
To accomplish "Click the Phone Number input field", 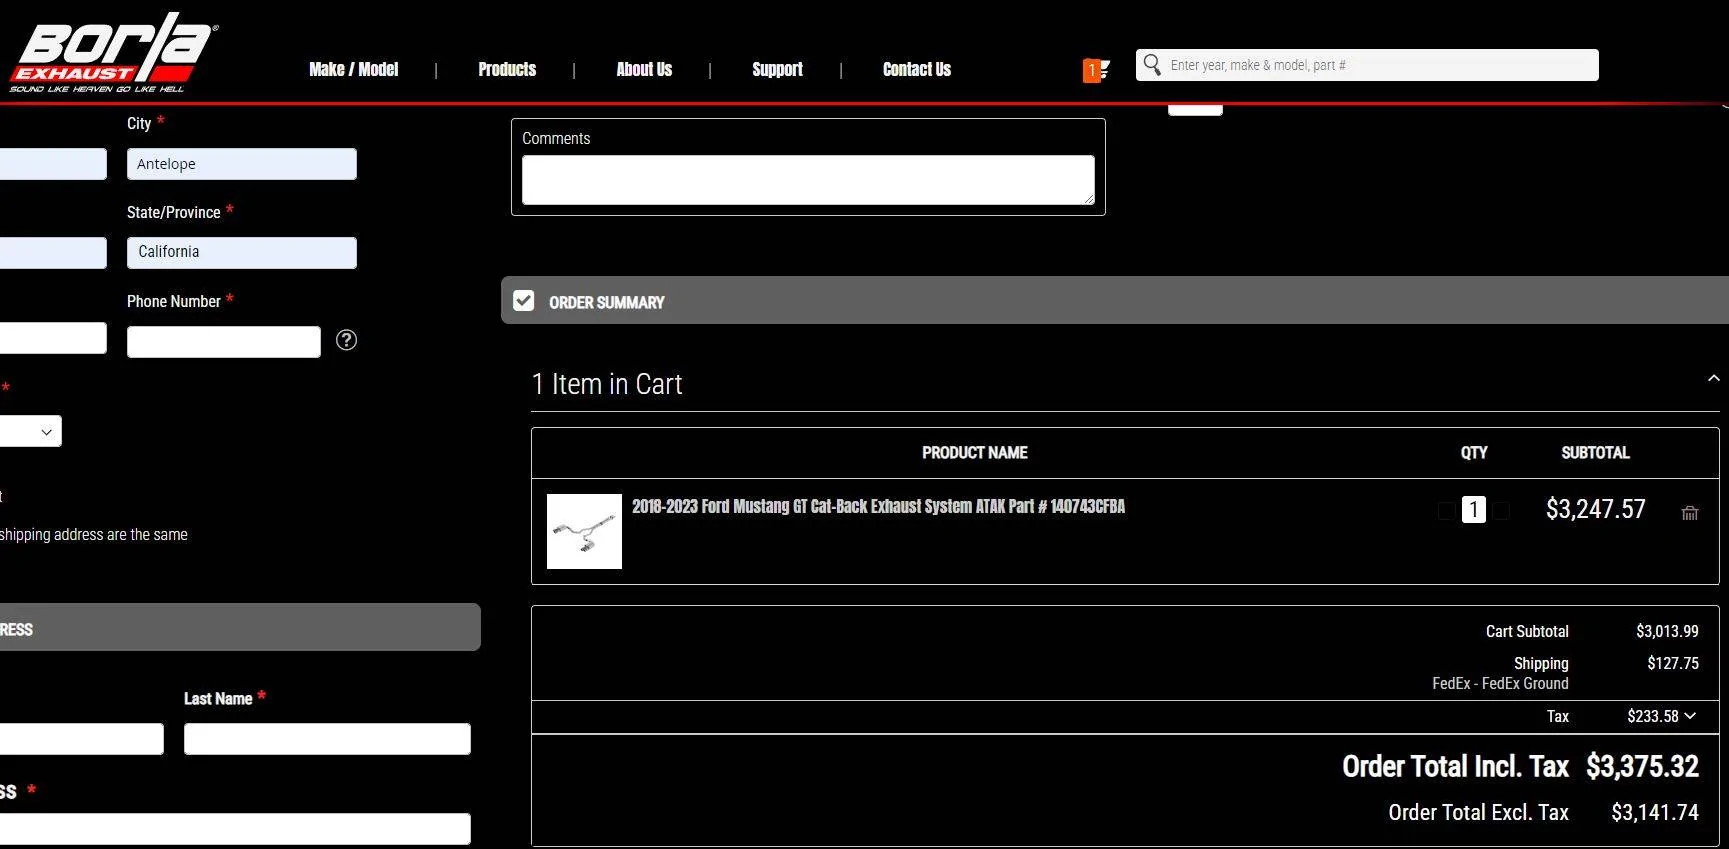I will [x=224, y=342].
